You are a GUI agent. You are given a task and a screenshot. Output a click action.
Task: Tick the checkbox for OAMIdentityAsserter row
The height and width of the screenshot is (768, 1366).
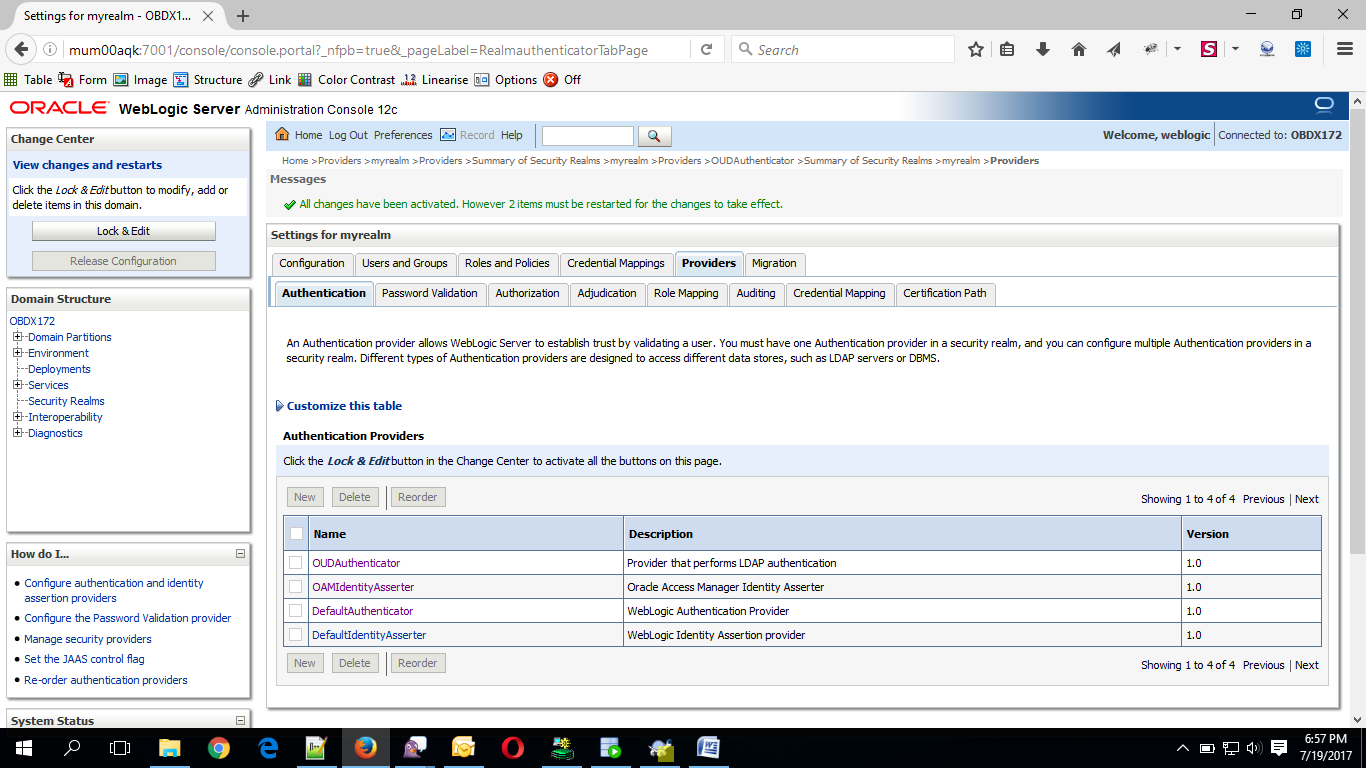[295, 587]
